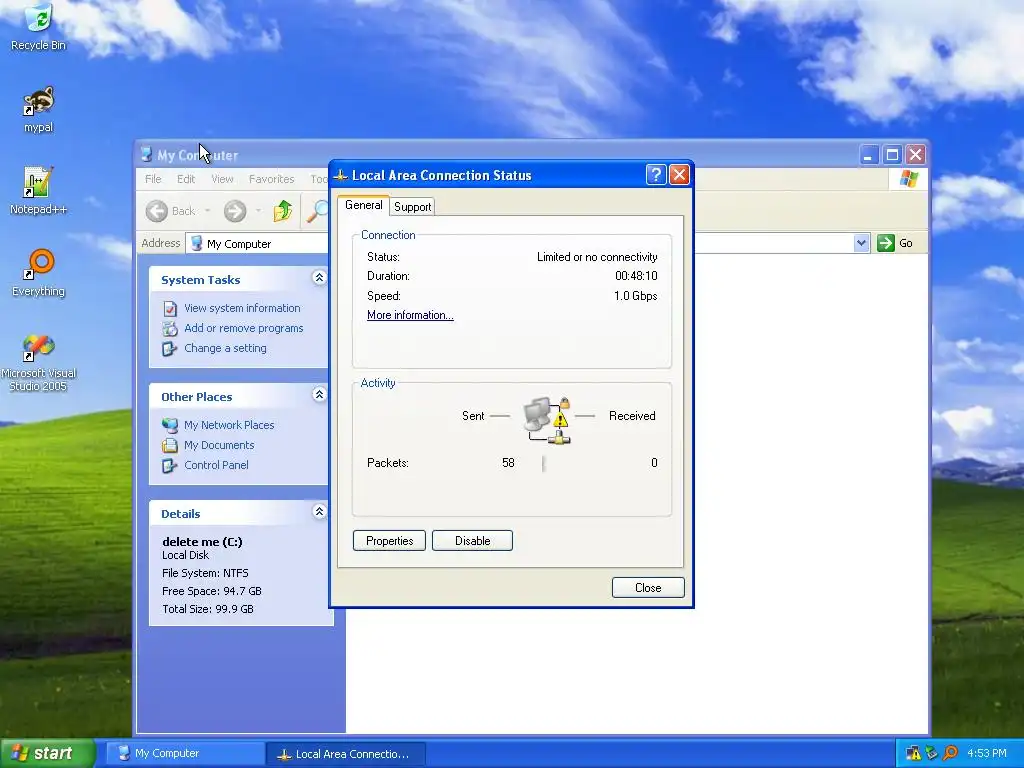Open the View menu in My Computer

pos(222,179)
